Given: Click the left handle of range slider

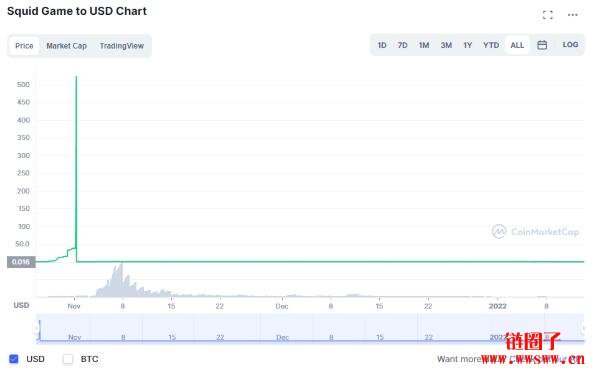Looking at the screenshot, I should (38, 329).
